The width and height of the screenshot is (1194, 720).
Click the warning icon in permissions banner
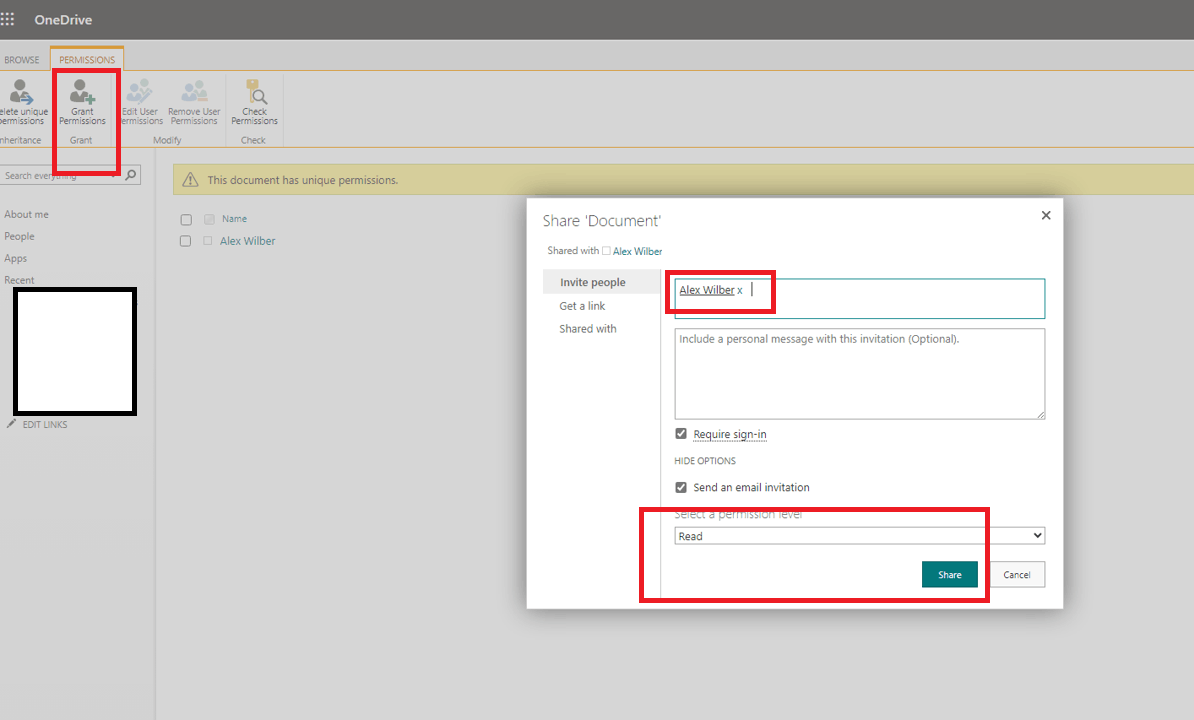[190, 180]
